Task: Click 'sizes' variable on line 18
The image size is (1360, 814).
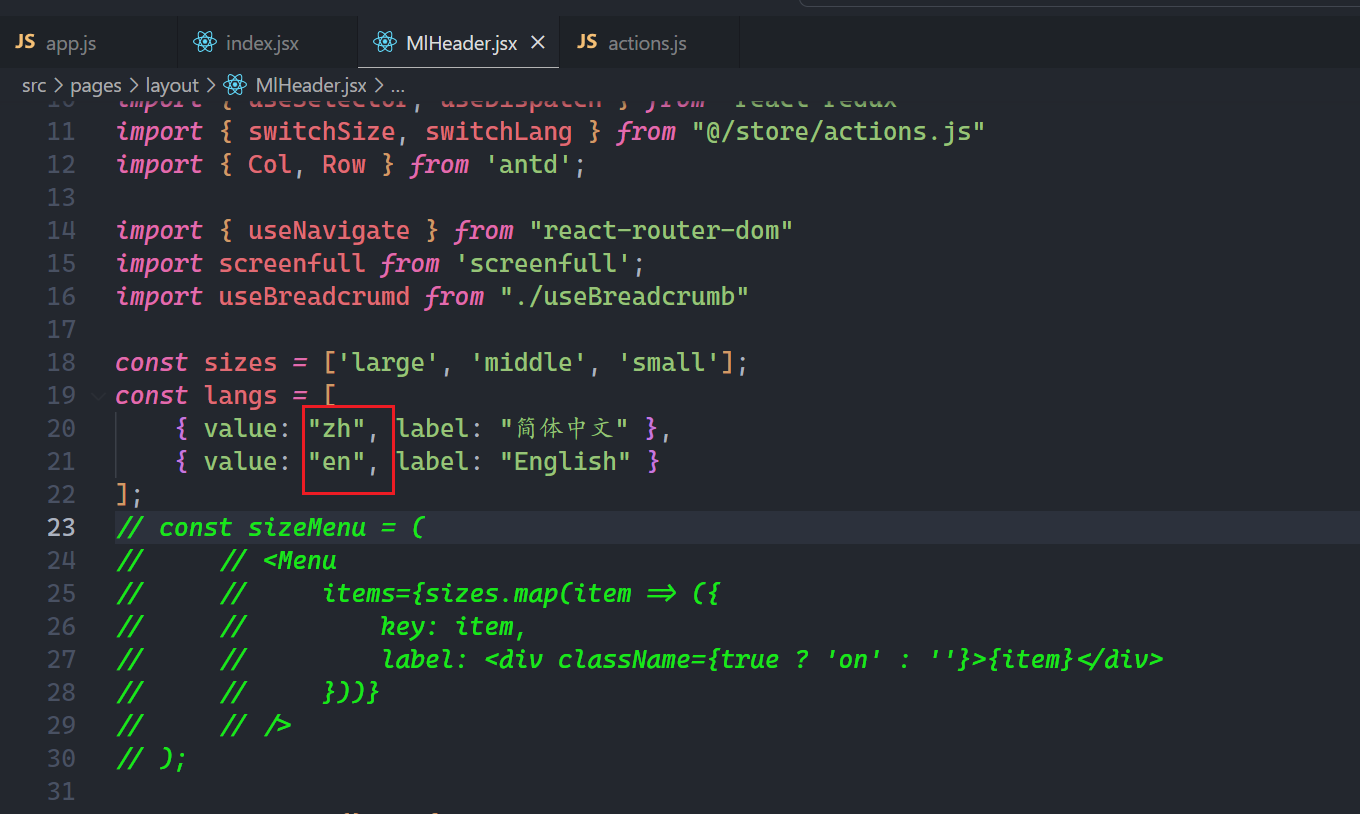Action: (240, 362)
